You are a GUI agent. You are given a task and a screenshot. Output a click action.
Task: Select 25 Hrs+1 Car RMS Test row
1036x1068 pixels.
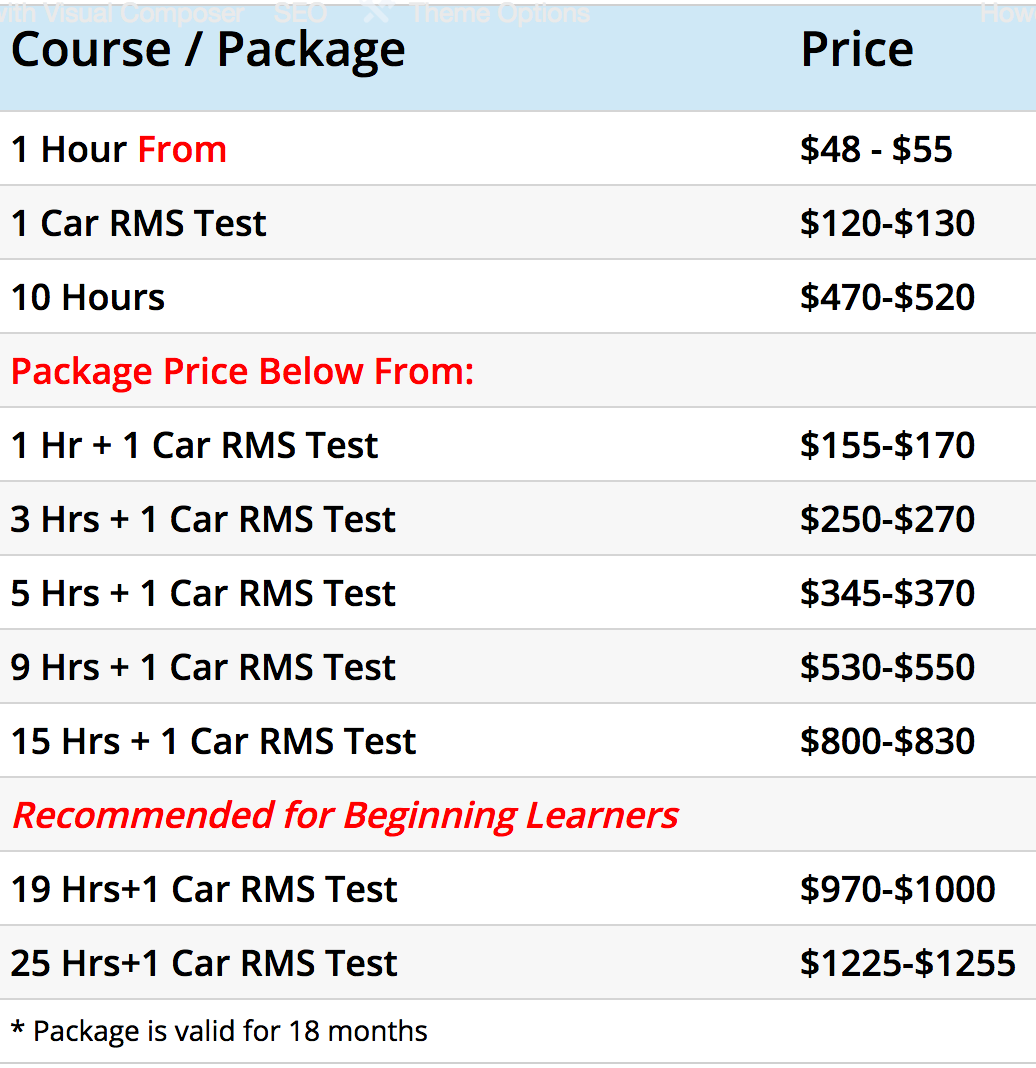[518, 963]
